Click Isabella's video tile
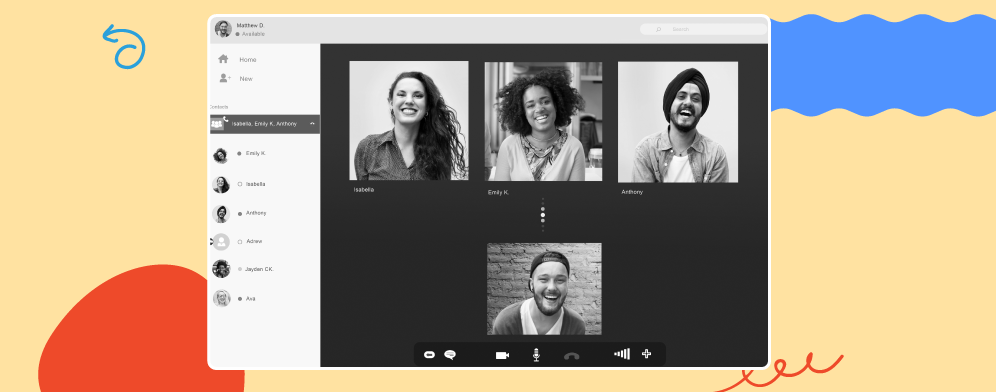Screen dimensions: 996x392 (409, 121)
